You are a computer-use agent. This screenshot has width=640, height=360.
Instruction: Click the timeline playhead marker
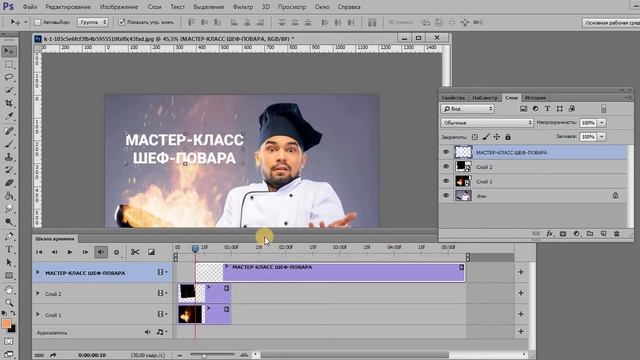click(195, 248)
